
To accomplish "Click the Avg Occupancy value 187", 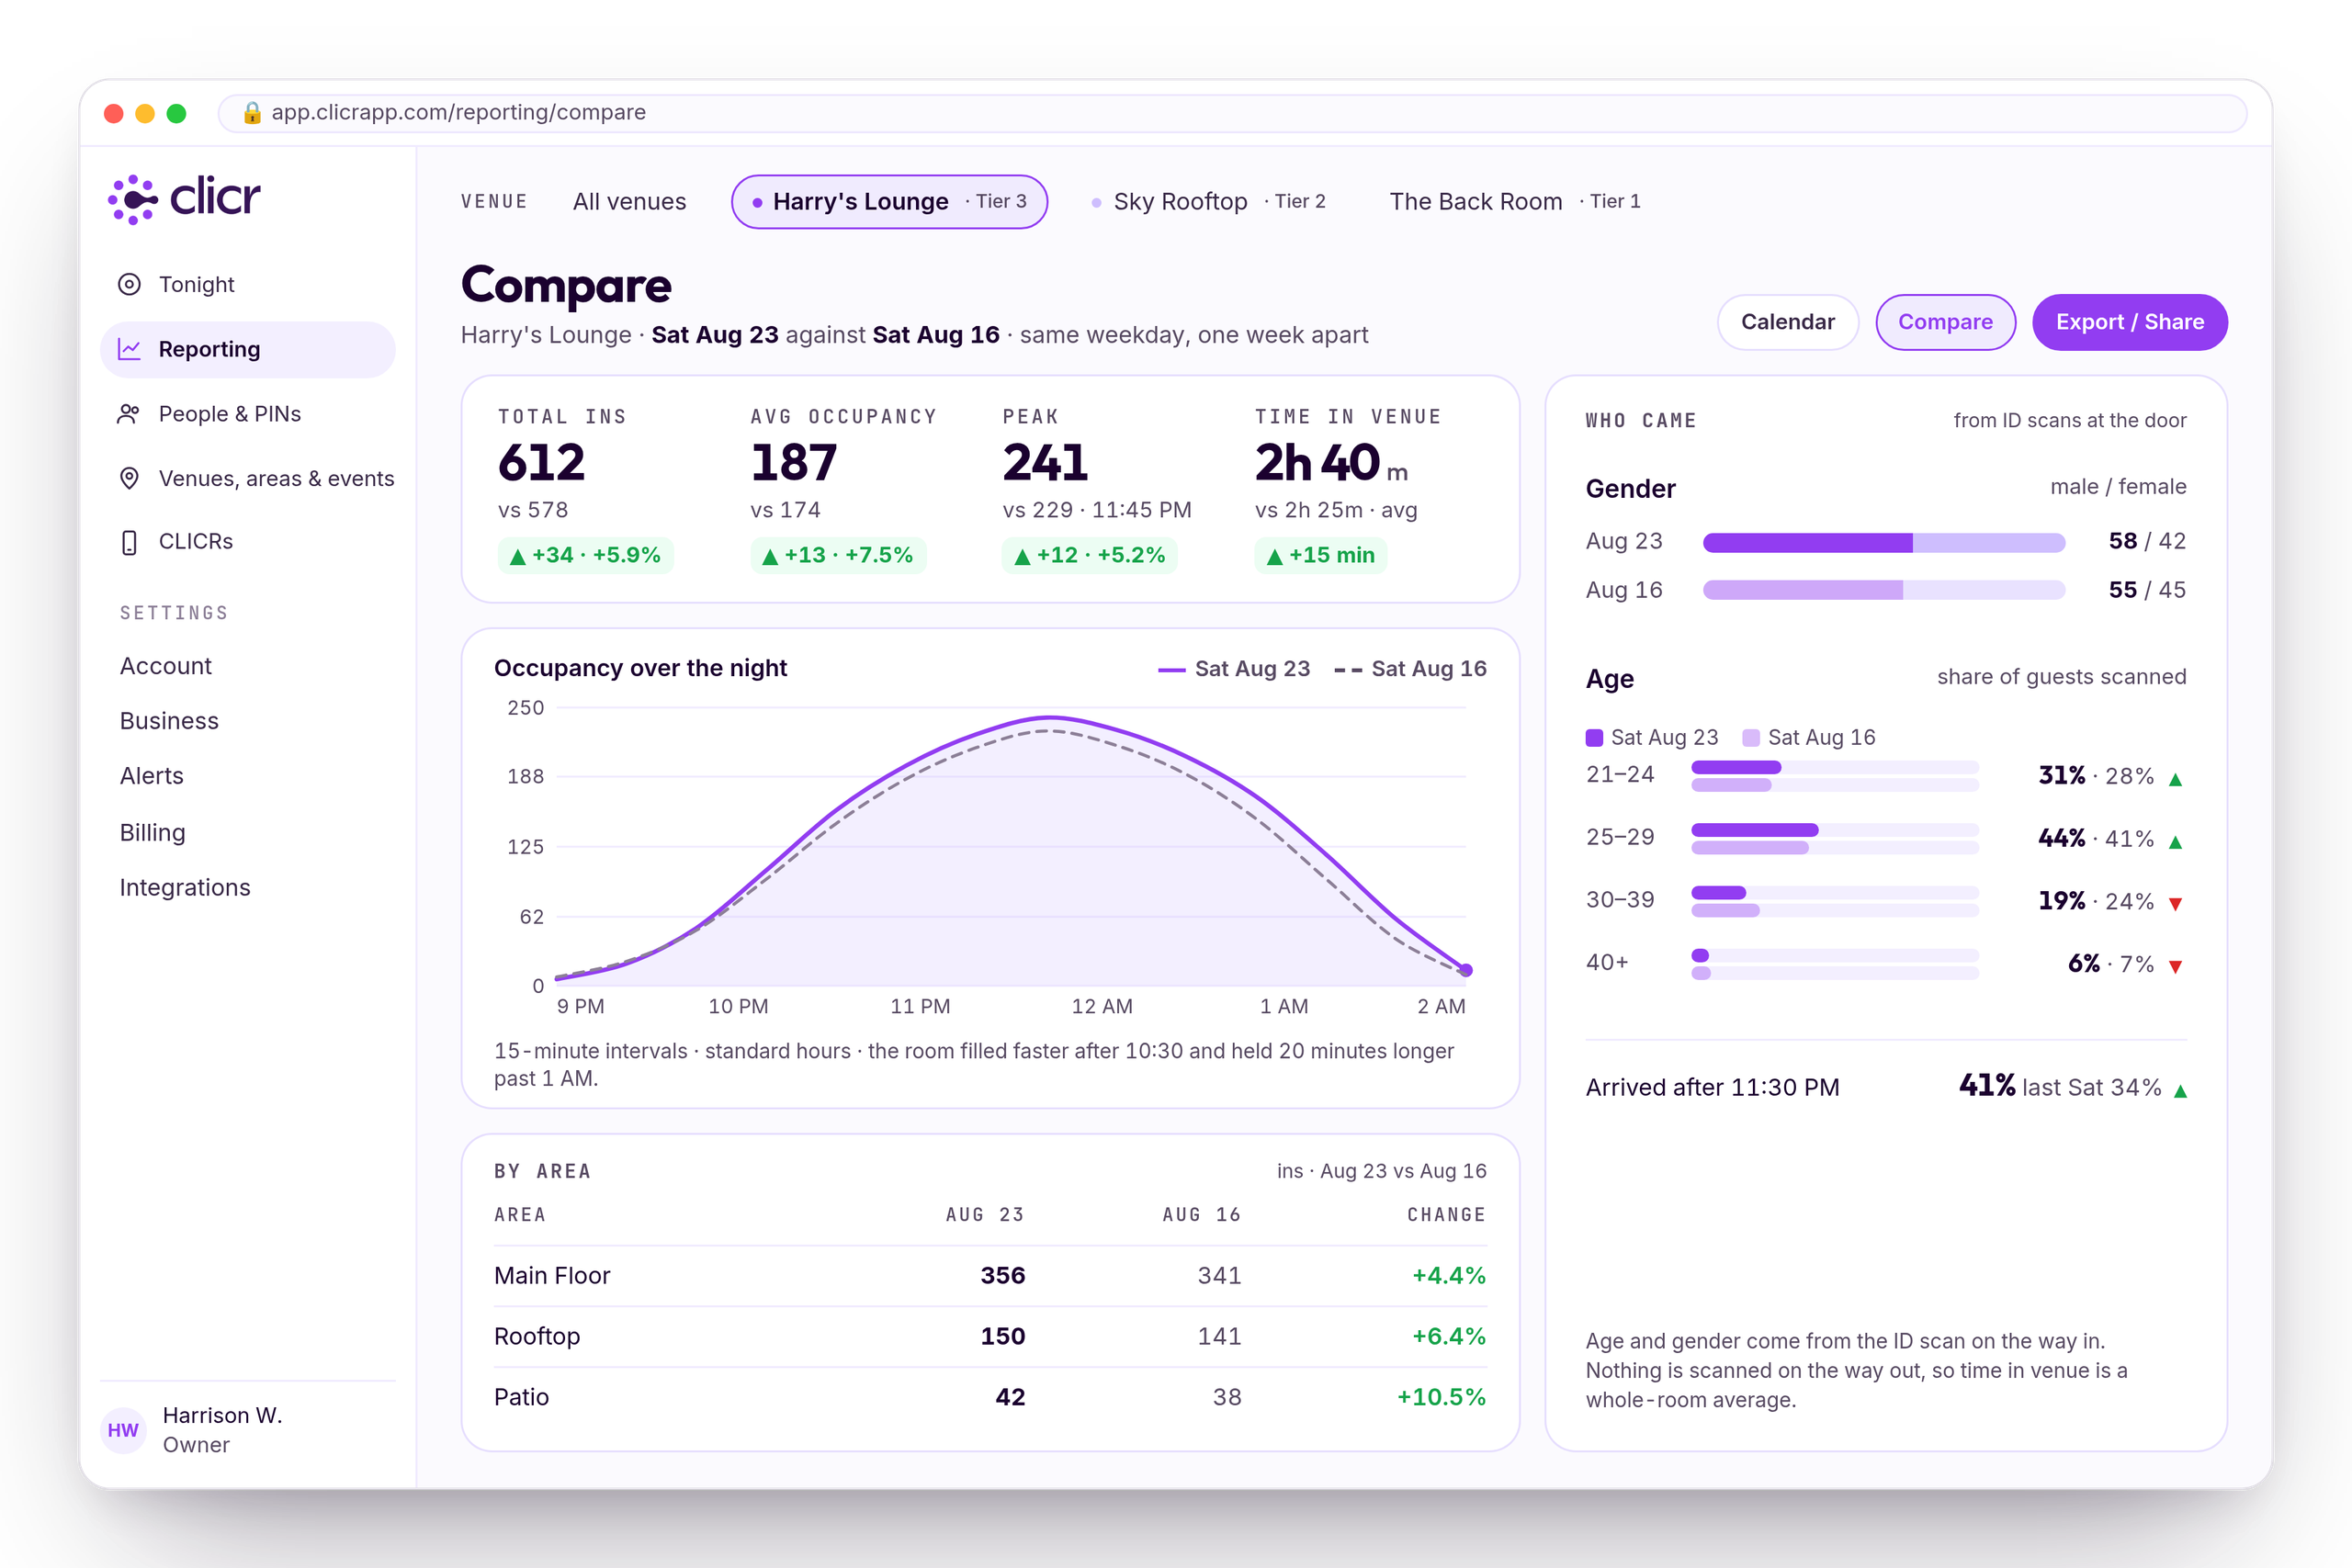I will tap(794, 463).
